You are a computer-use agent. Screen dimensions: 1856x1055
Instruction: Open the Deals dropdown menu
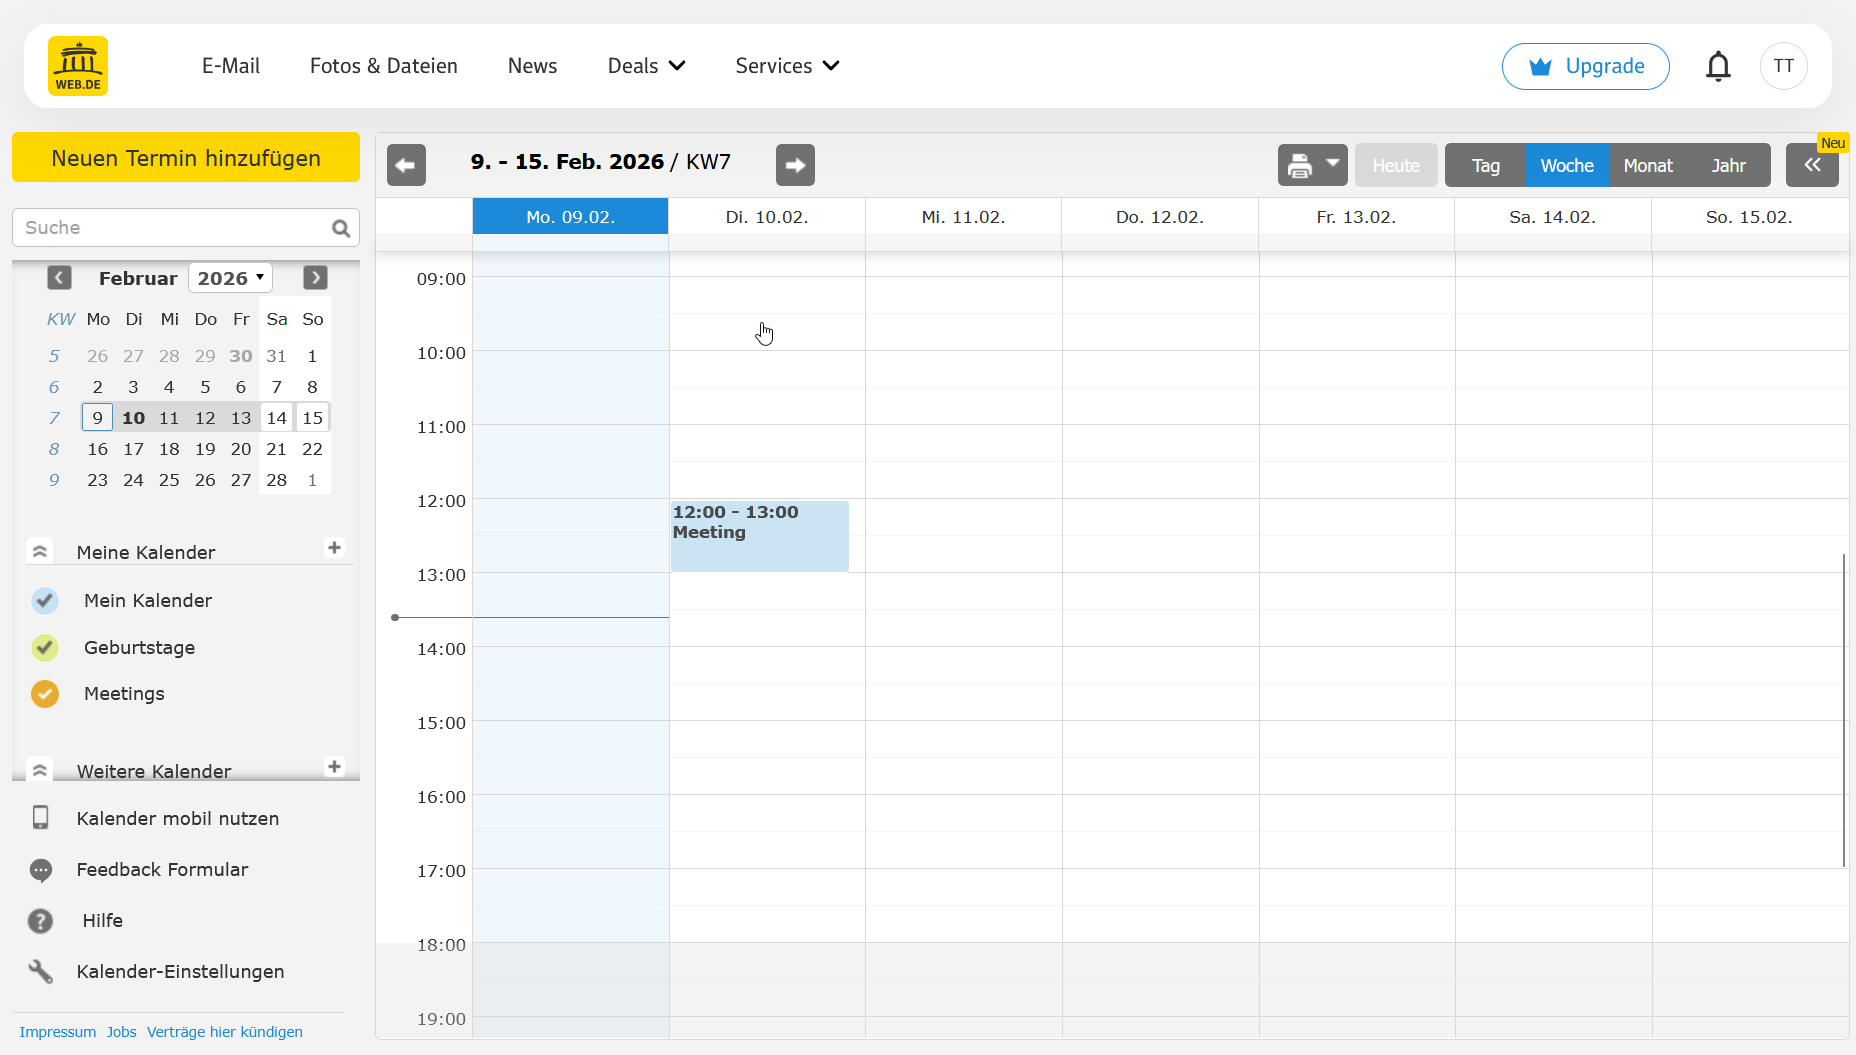(646, 66)
